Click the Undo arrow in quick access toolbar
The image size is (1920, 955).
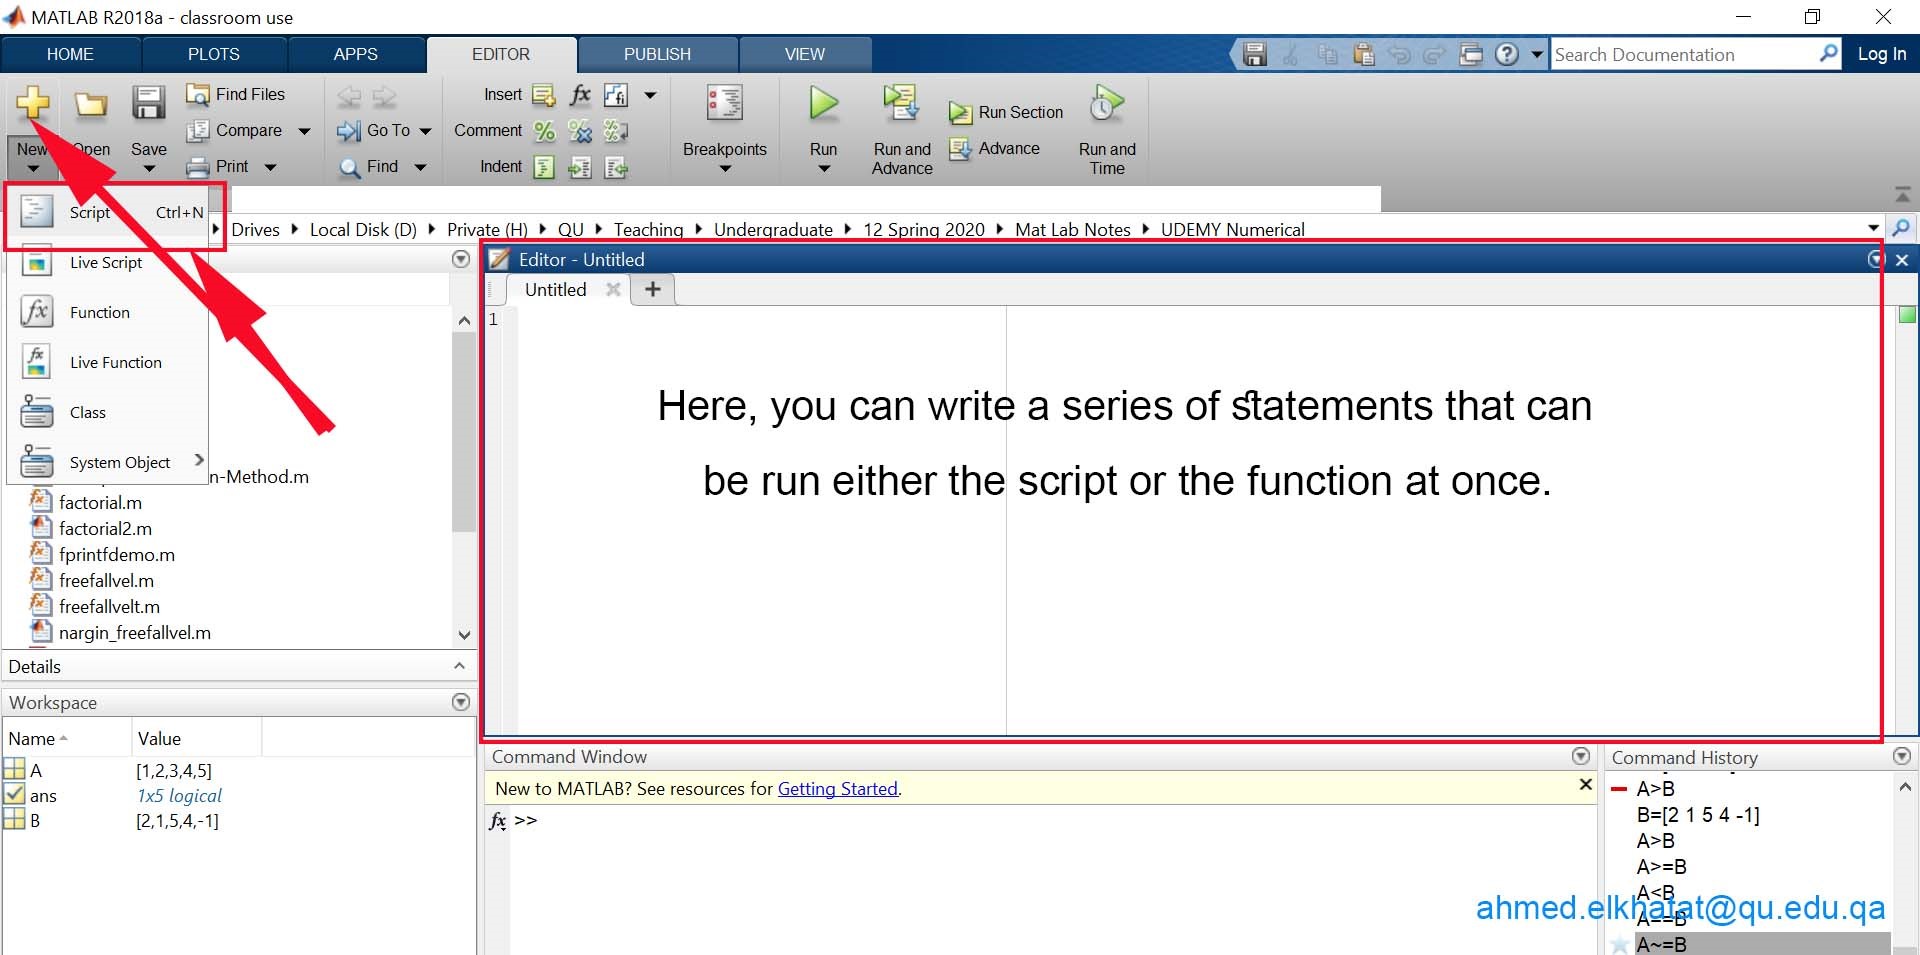click(1399, 54)
